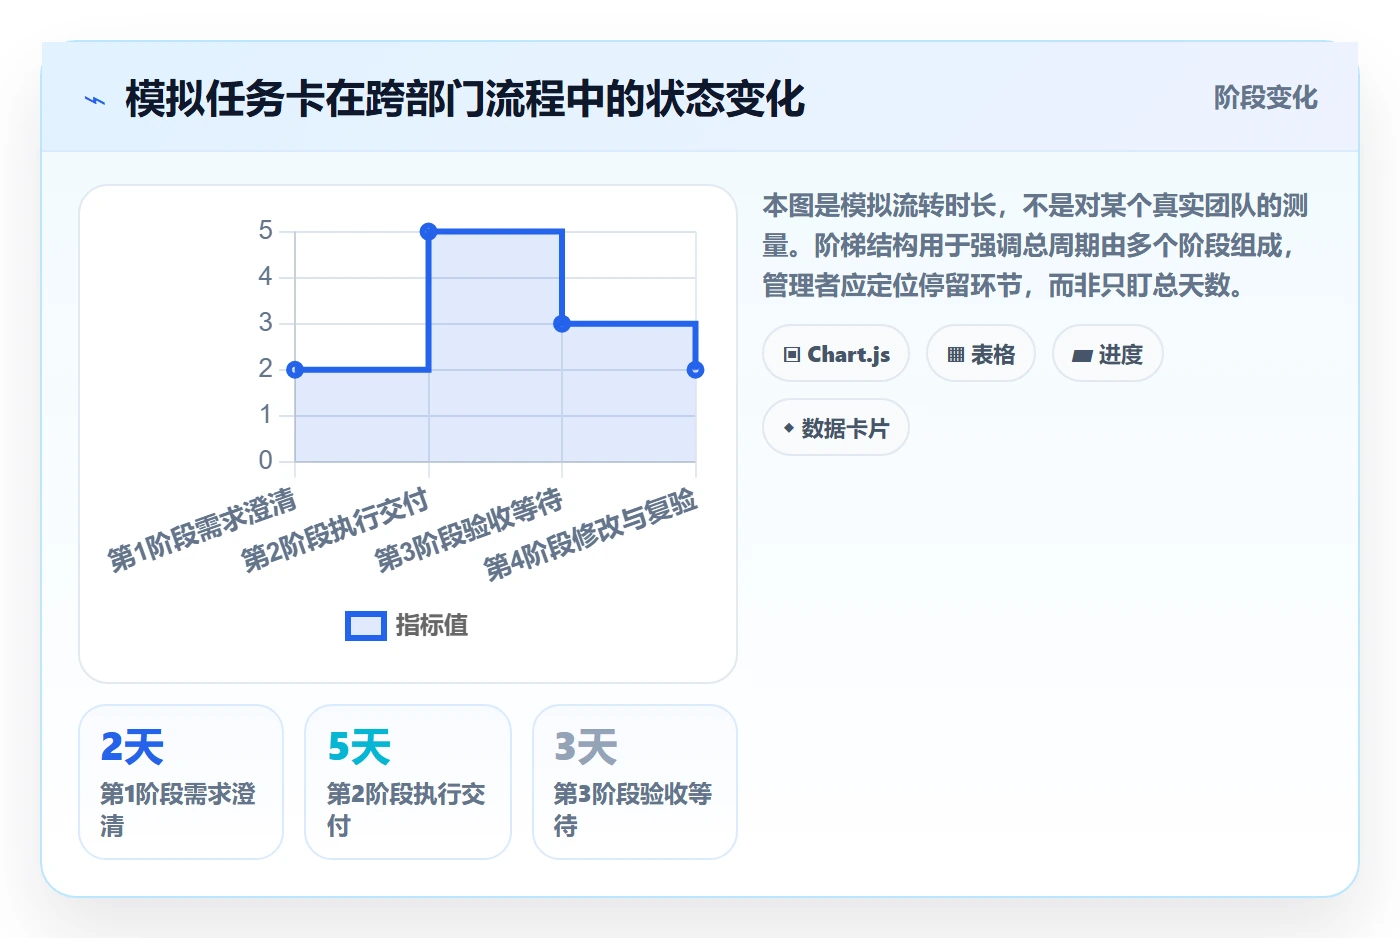The image size is (1400, 938).
Task: Click the y-axis tick label 1
Action: tap(265, 415)
